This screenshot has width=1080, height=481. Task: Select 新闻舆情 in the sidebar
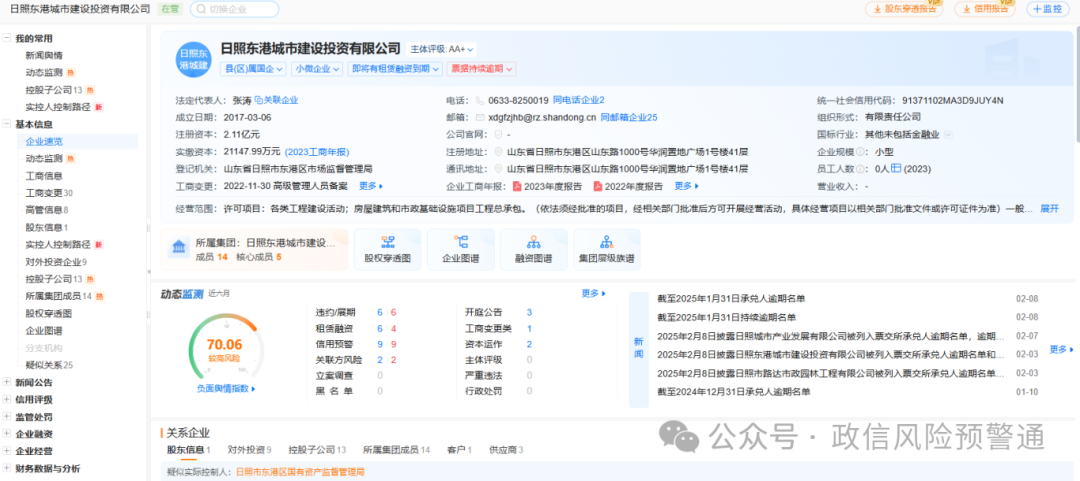(x=44, y=55)
